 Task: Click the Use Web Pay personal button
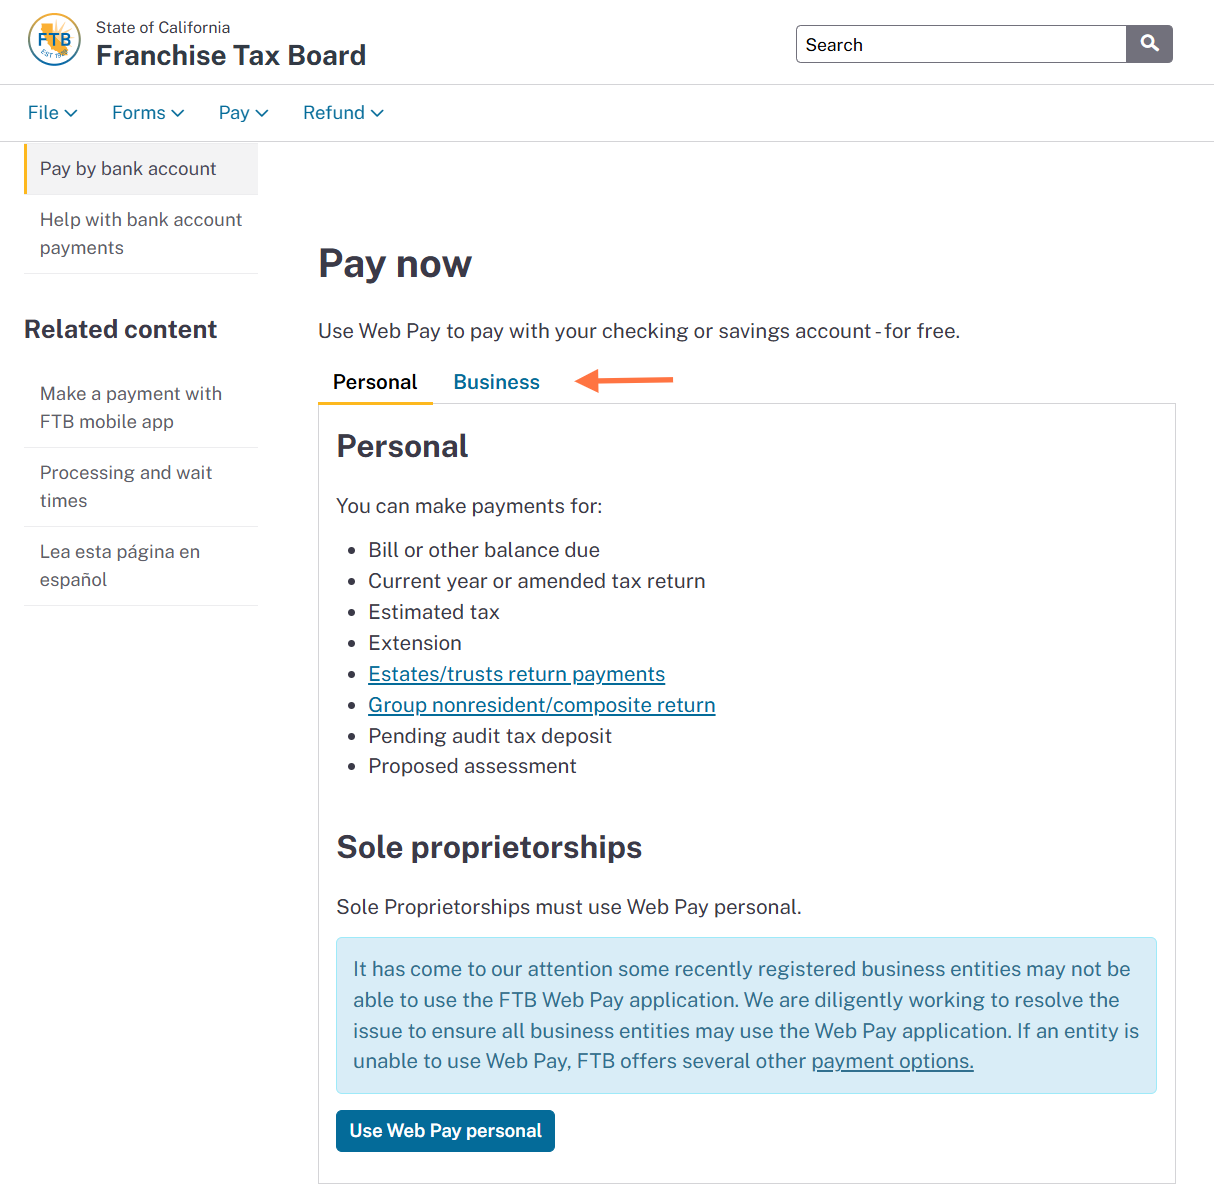coord(445,1131)
